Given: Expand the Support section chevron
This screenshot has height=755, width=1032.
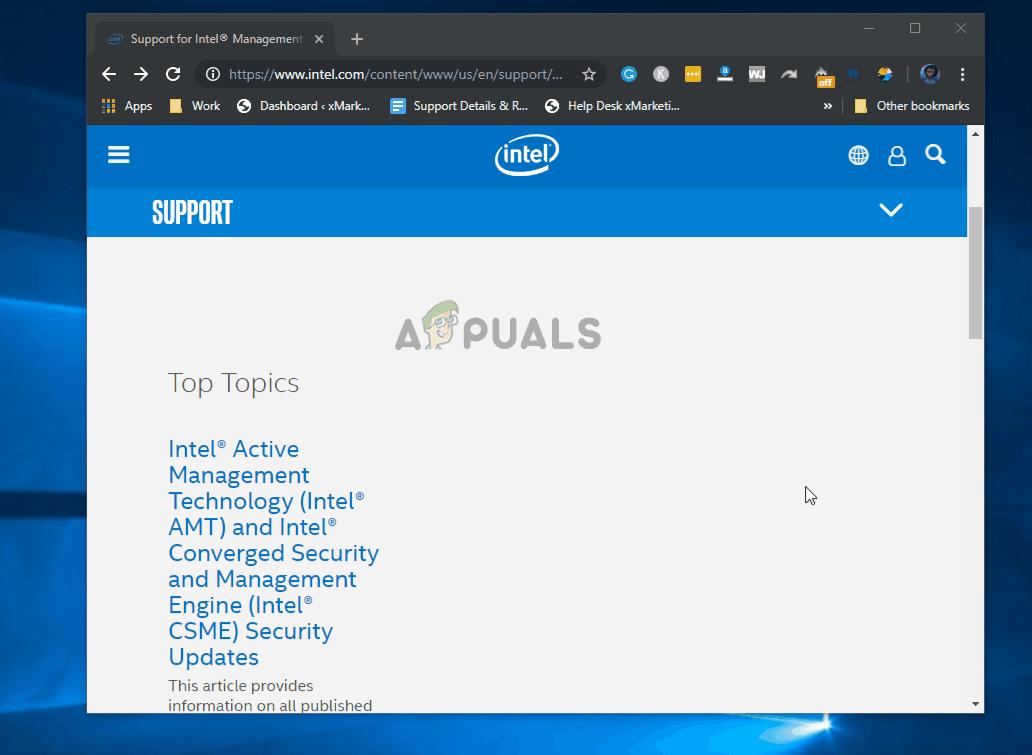Looking at the screenshot, I should 890,210.
